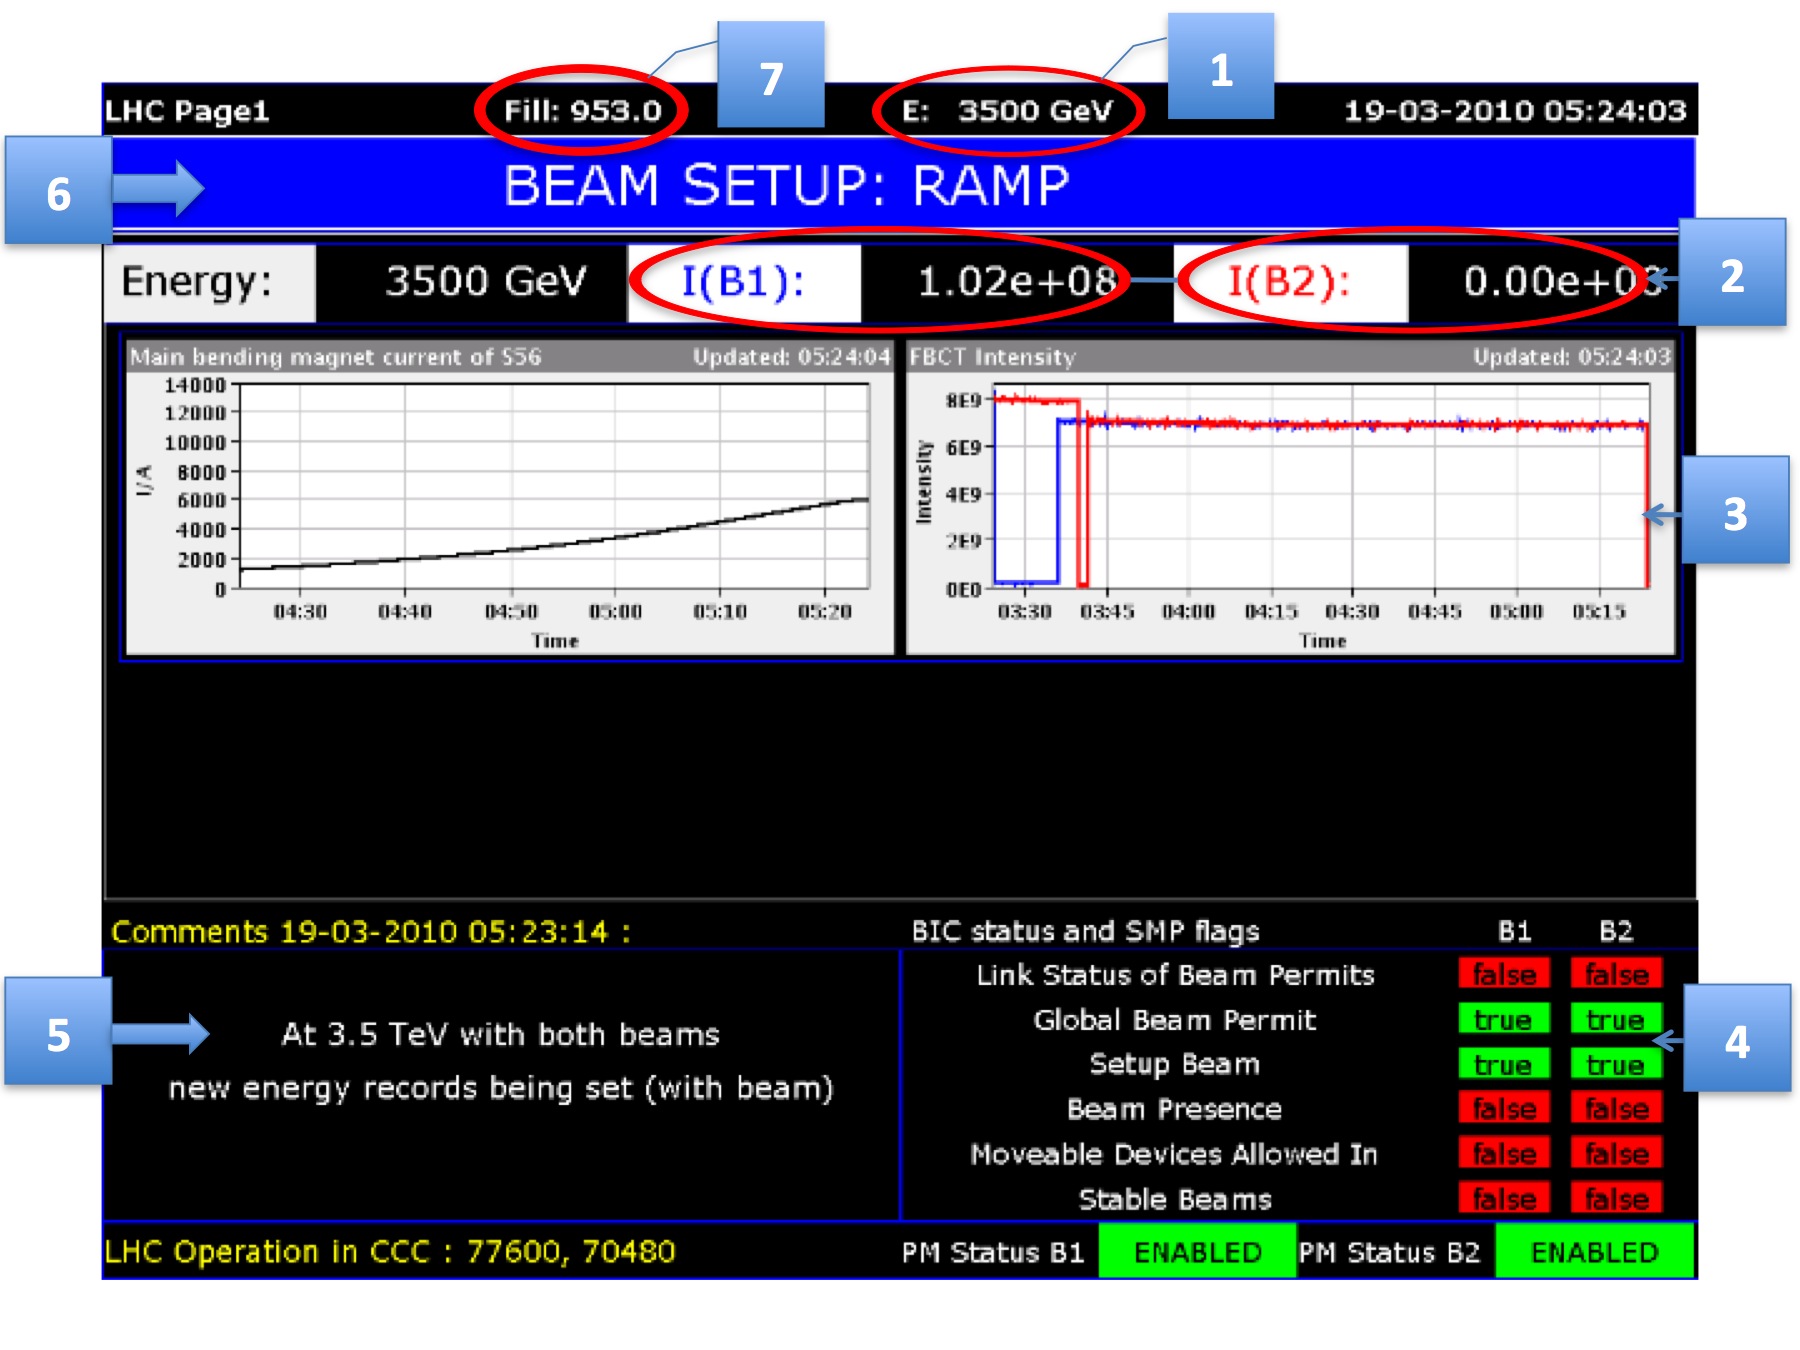Select the I(B2) label box

(1290, 282)
